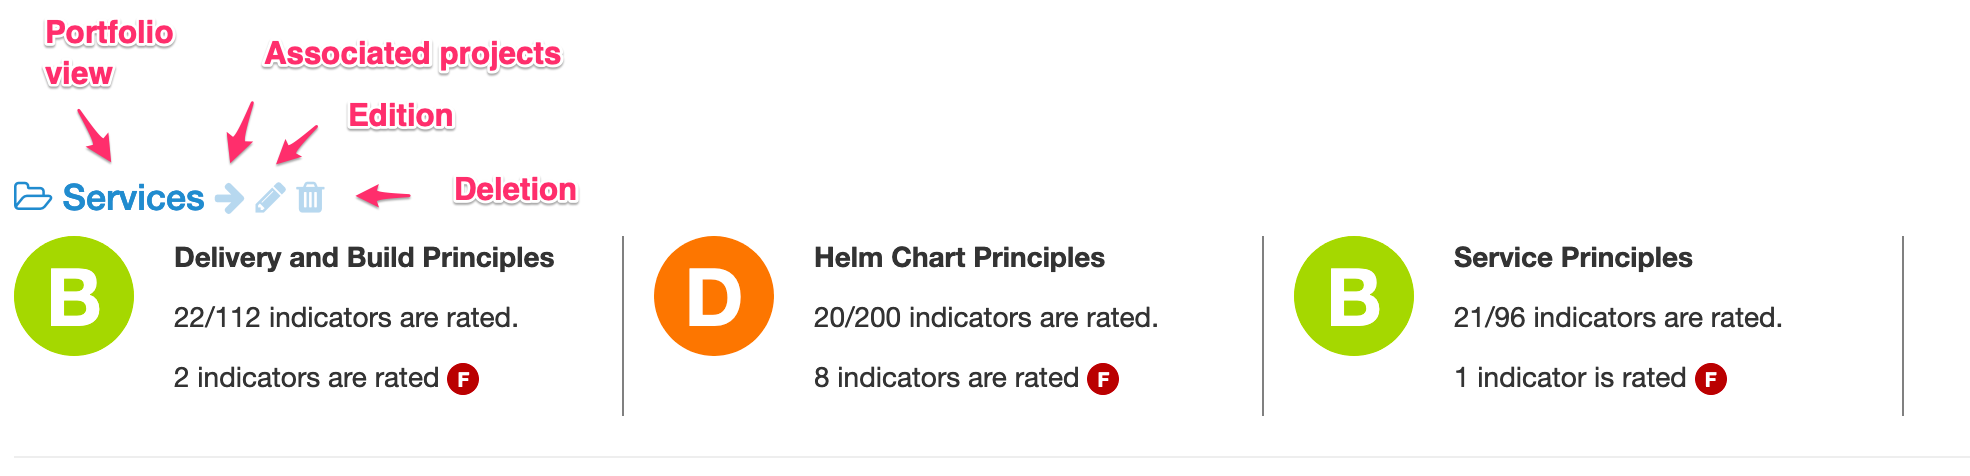This screenshot has width=1970, height=476.
Task: Click the red F badge under Delivery and Build
Action: tap(463, 379)
